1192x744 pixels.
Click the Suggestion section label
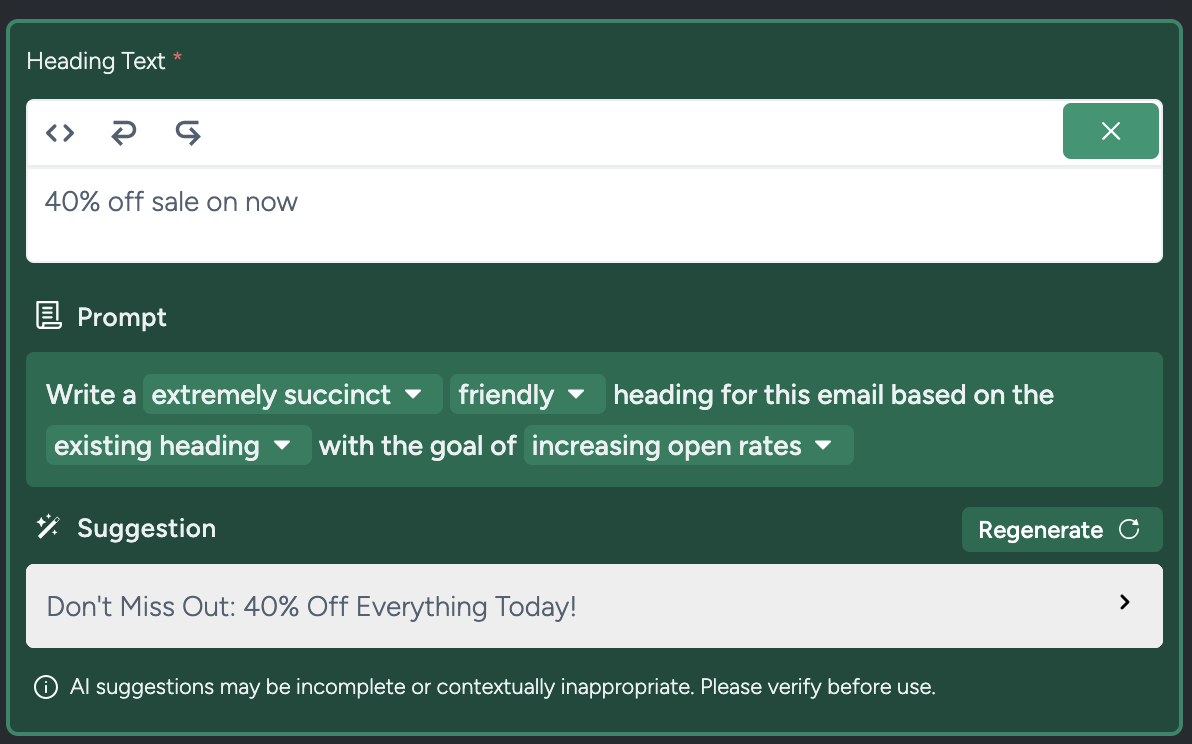pyautogui.click(x=146, y=528)
